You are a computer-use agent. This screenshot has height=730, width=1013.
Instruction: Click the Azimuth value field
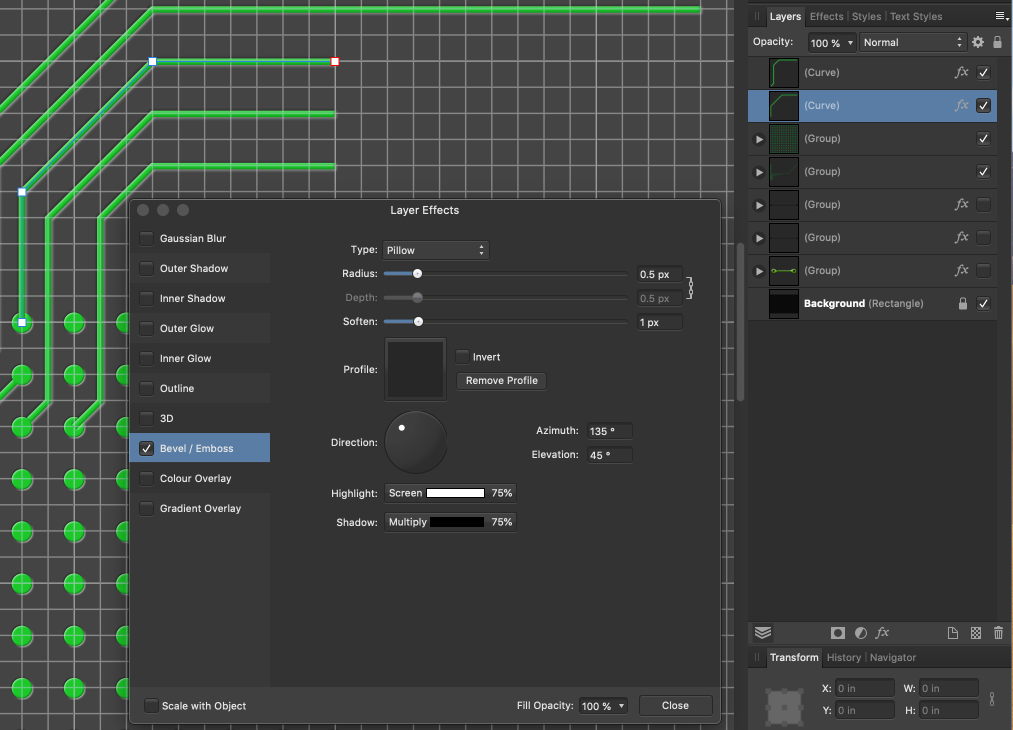tap(609, 431)
